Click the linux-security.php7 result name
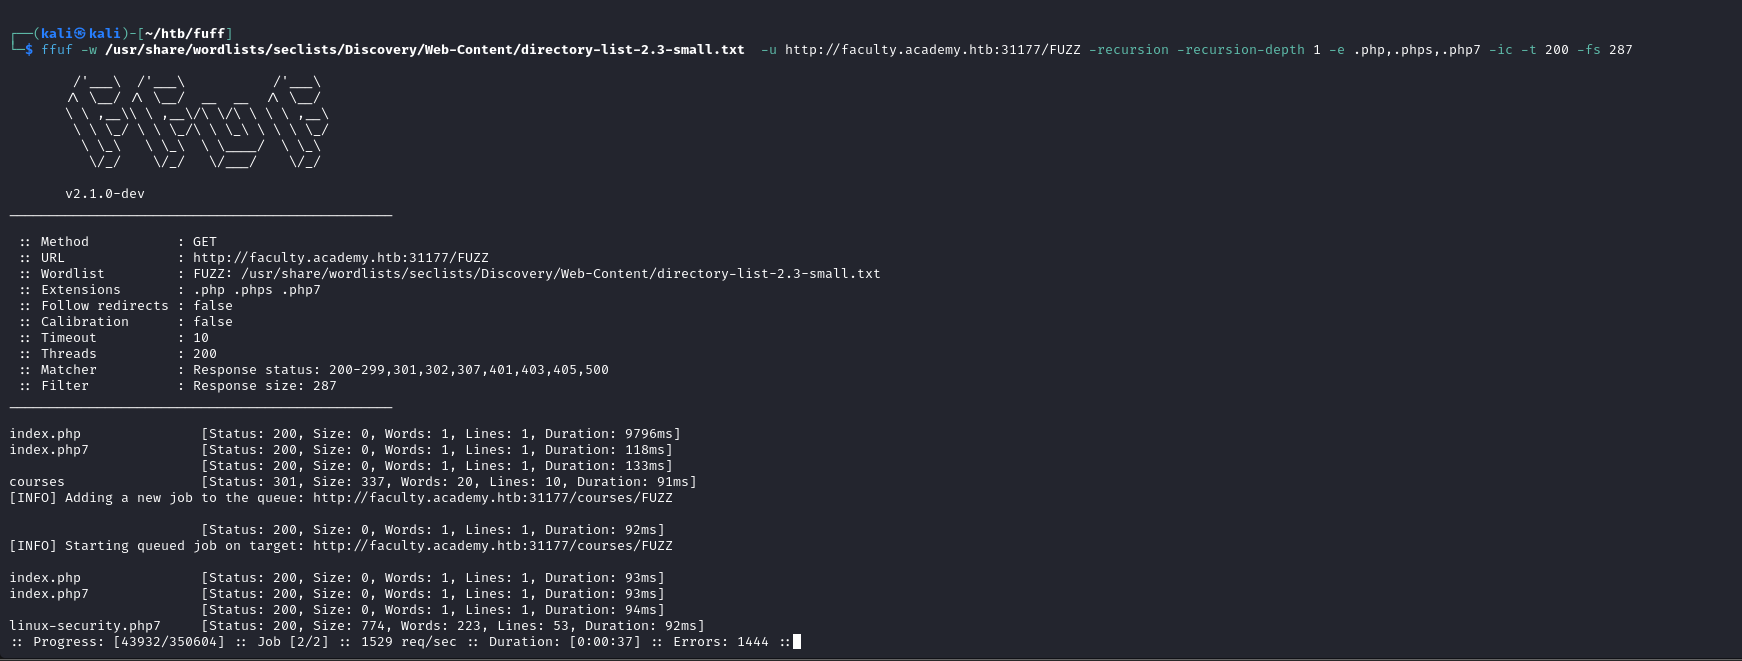The height and width of the screenshot is (661, 1742). 85,626
